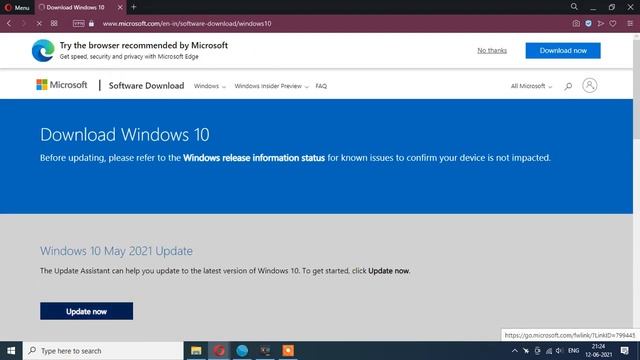Take a snapshot with the camera icon
This screenshot has height=360, width=640.
tap(576, 24)
